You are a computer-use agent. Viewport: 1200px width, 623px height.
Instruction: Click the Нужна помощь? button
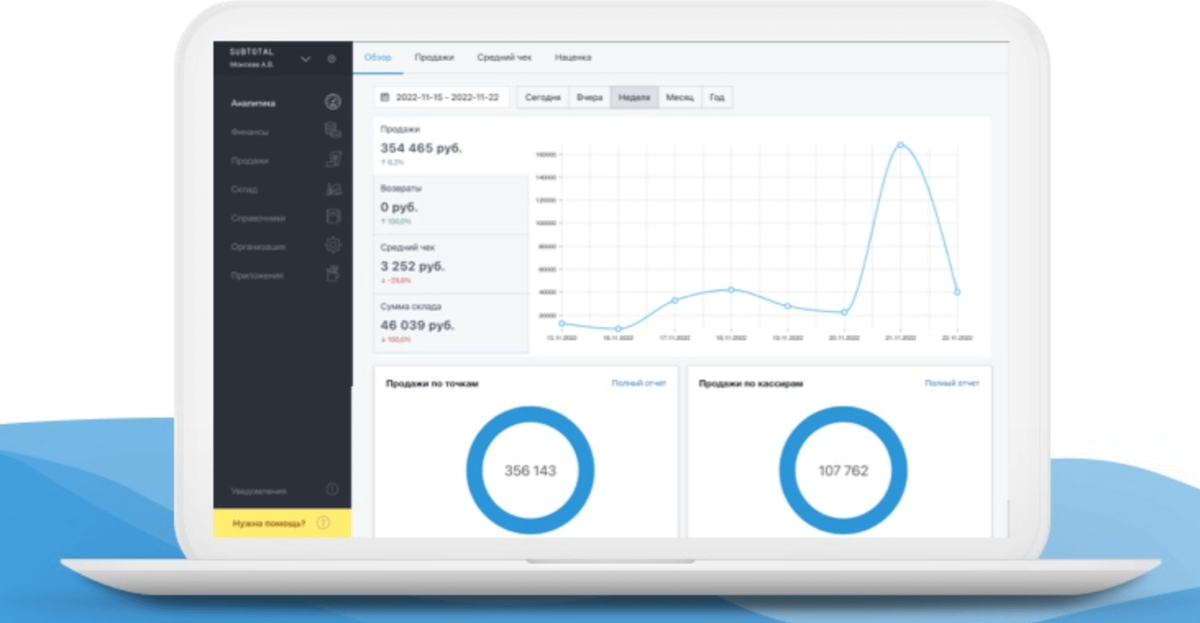pos(282,523)
